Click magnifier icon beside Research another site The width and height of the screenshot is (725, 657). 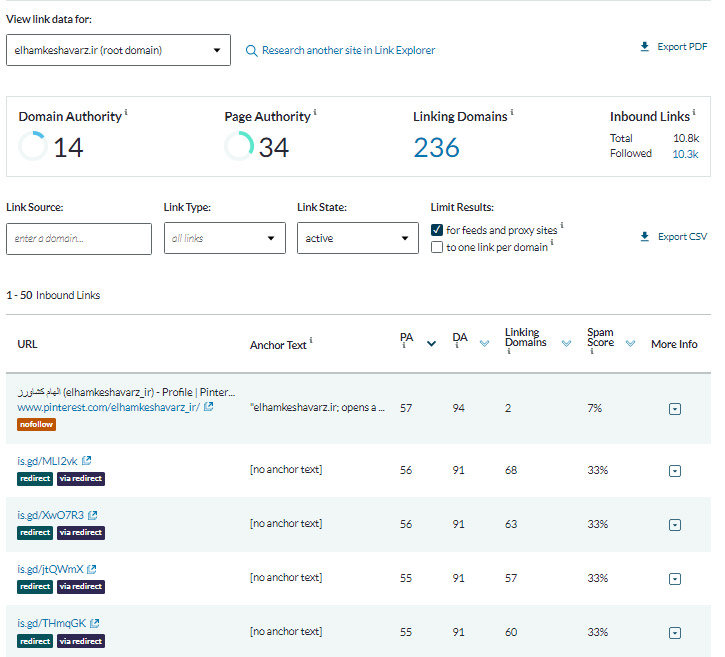tap(252, 51)
